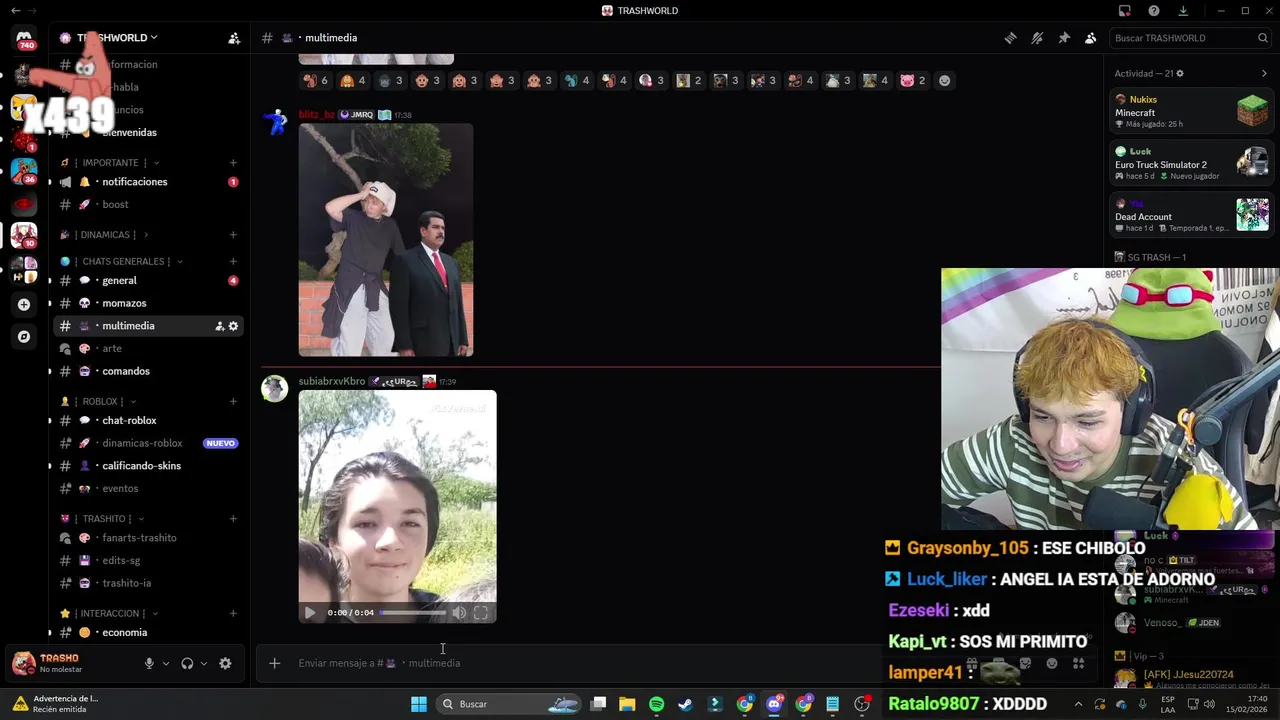Open the general channel
The height and width of the screenshot is (720, 1280).
click(x=148, y=281)
